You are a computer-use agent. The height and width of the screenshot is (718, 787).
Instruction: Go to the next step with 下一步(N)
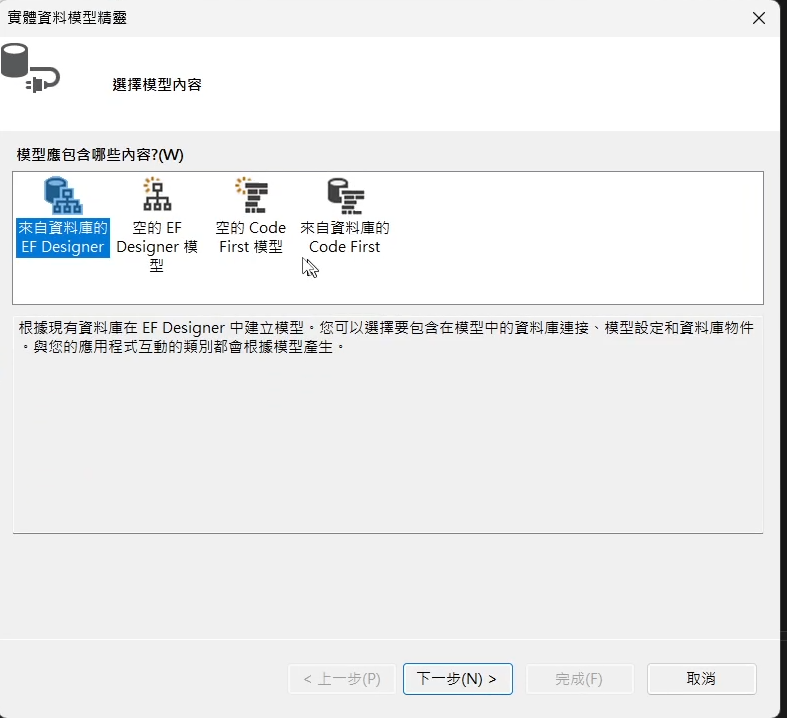pyautogui.click(x=458, y=679)
